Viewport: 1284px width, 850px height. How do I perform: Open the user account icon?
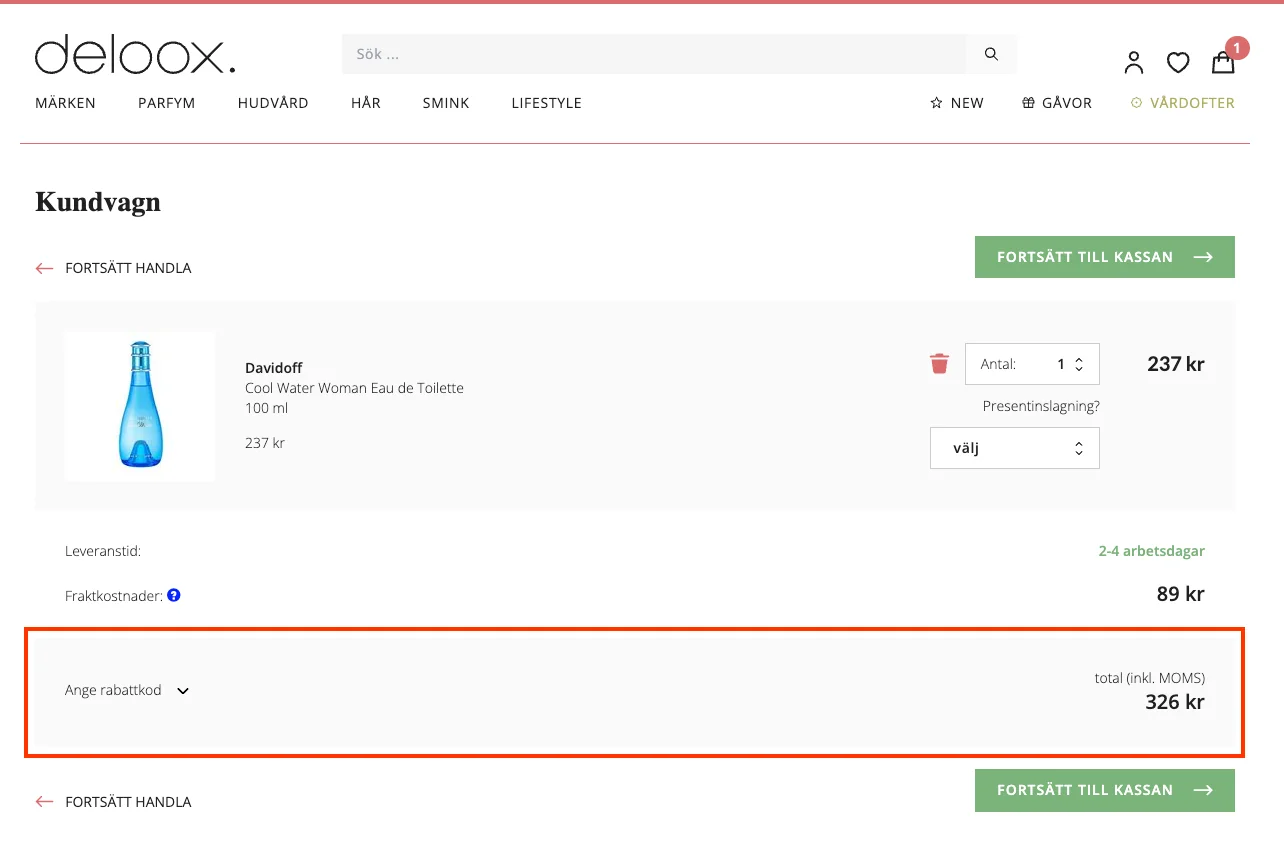1133,62
